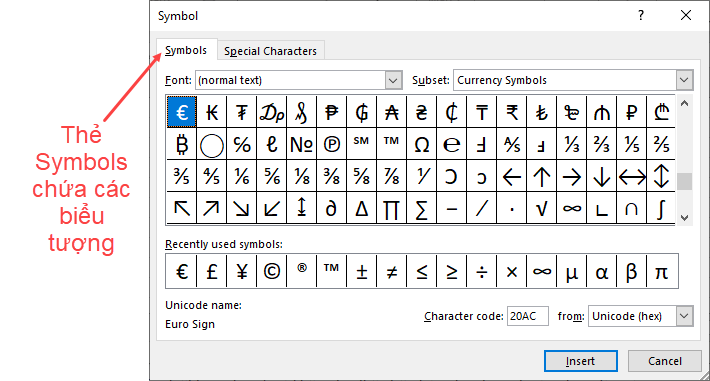Select the less-than-or-equal sign in recently used
710x381 pixels.
coord(422,271)
